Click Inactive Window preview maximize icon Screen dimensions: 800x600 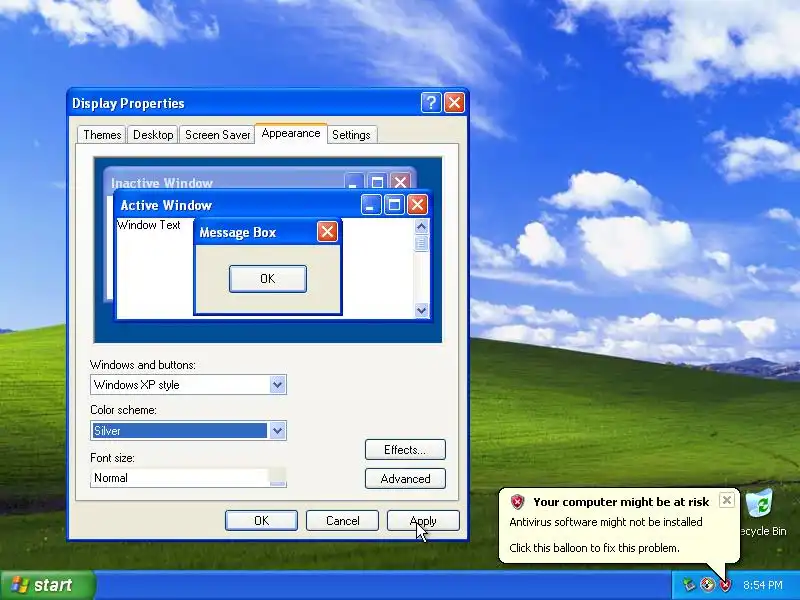[377, 182]
